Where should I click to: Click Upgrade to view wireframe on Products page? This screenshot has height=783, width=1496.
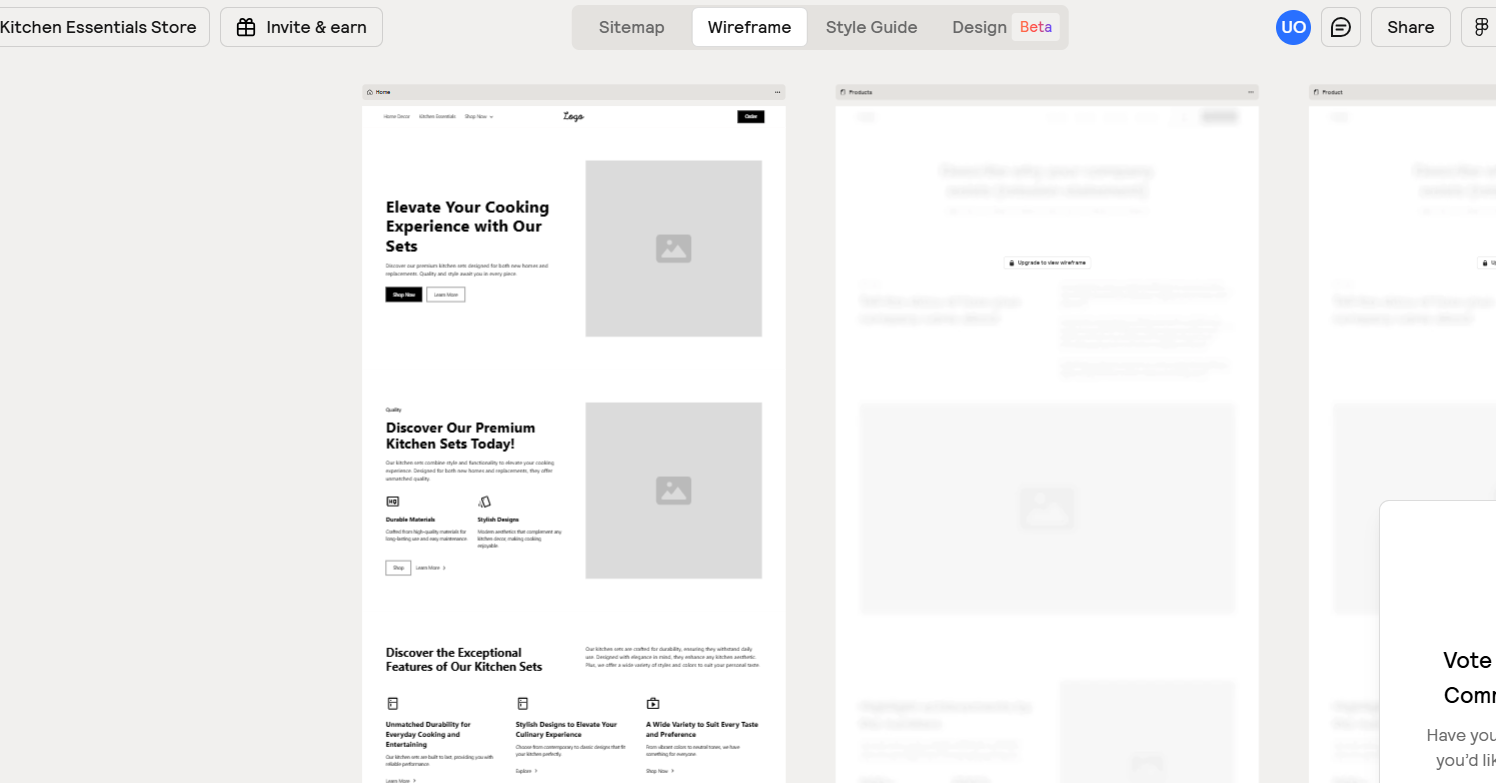click(x=1047, y=263)
